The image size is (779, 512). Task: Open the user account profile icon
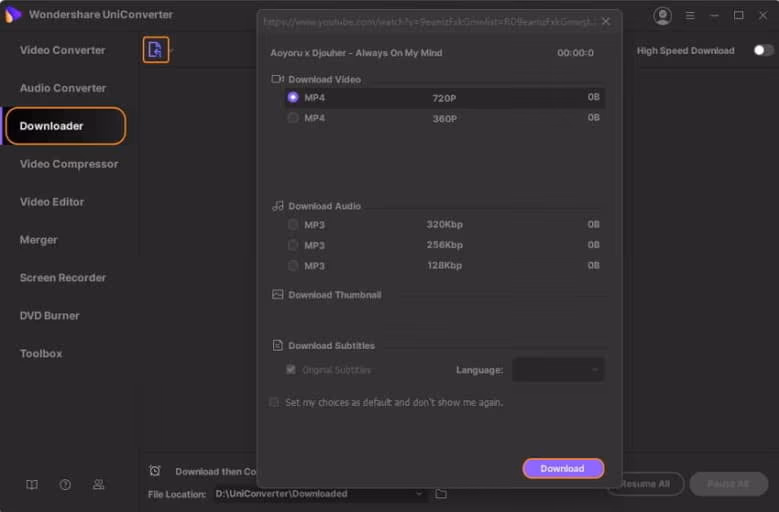662,16
